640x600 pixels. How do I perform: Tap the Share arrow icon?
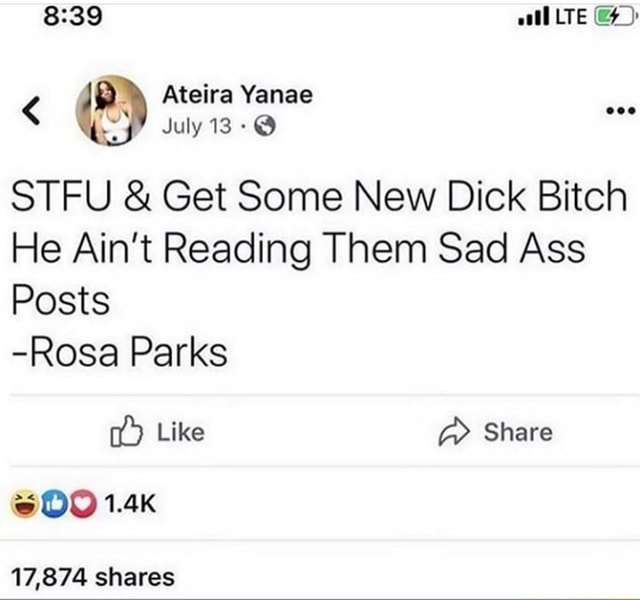pyautogui.click(x=453, y=432)
